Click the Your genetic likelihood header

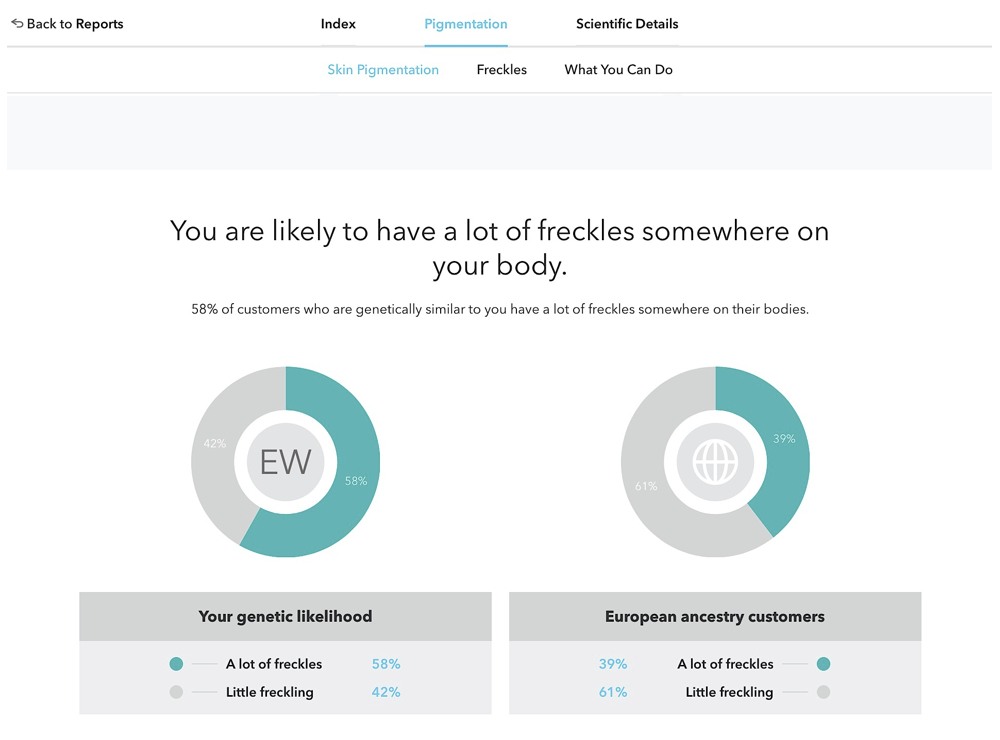coord(285,616)
